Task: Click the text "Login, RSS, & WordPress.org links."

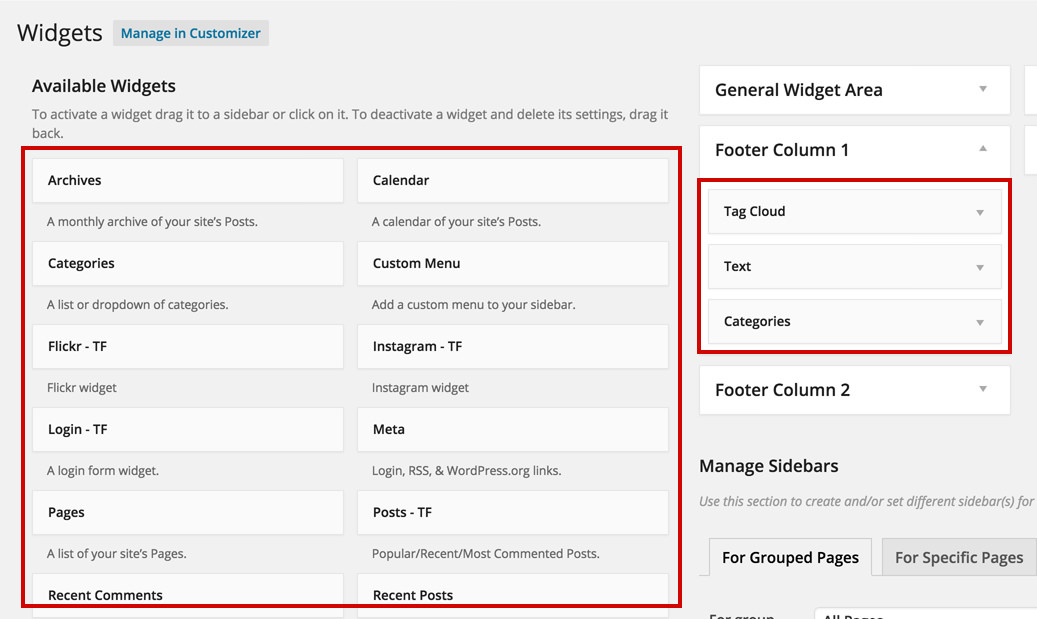Action: [466, 471]
